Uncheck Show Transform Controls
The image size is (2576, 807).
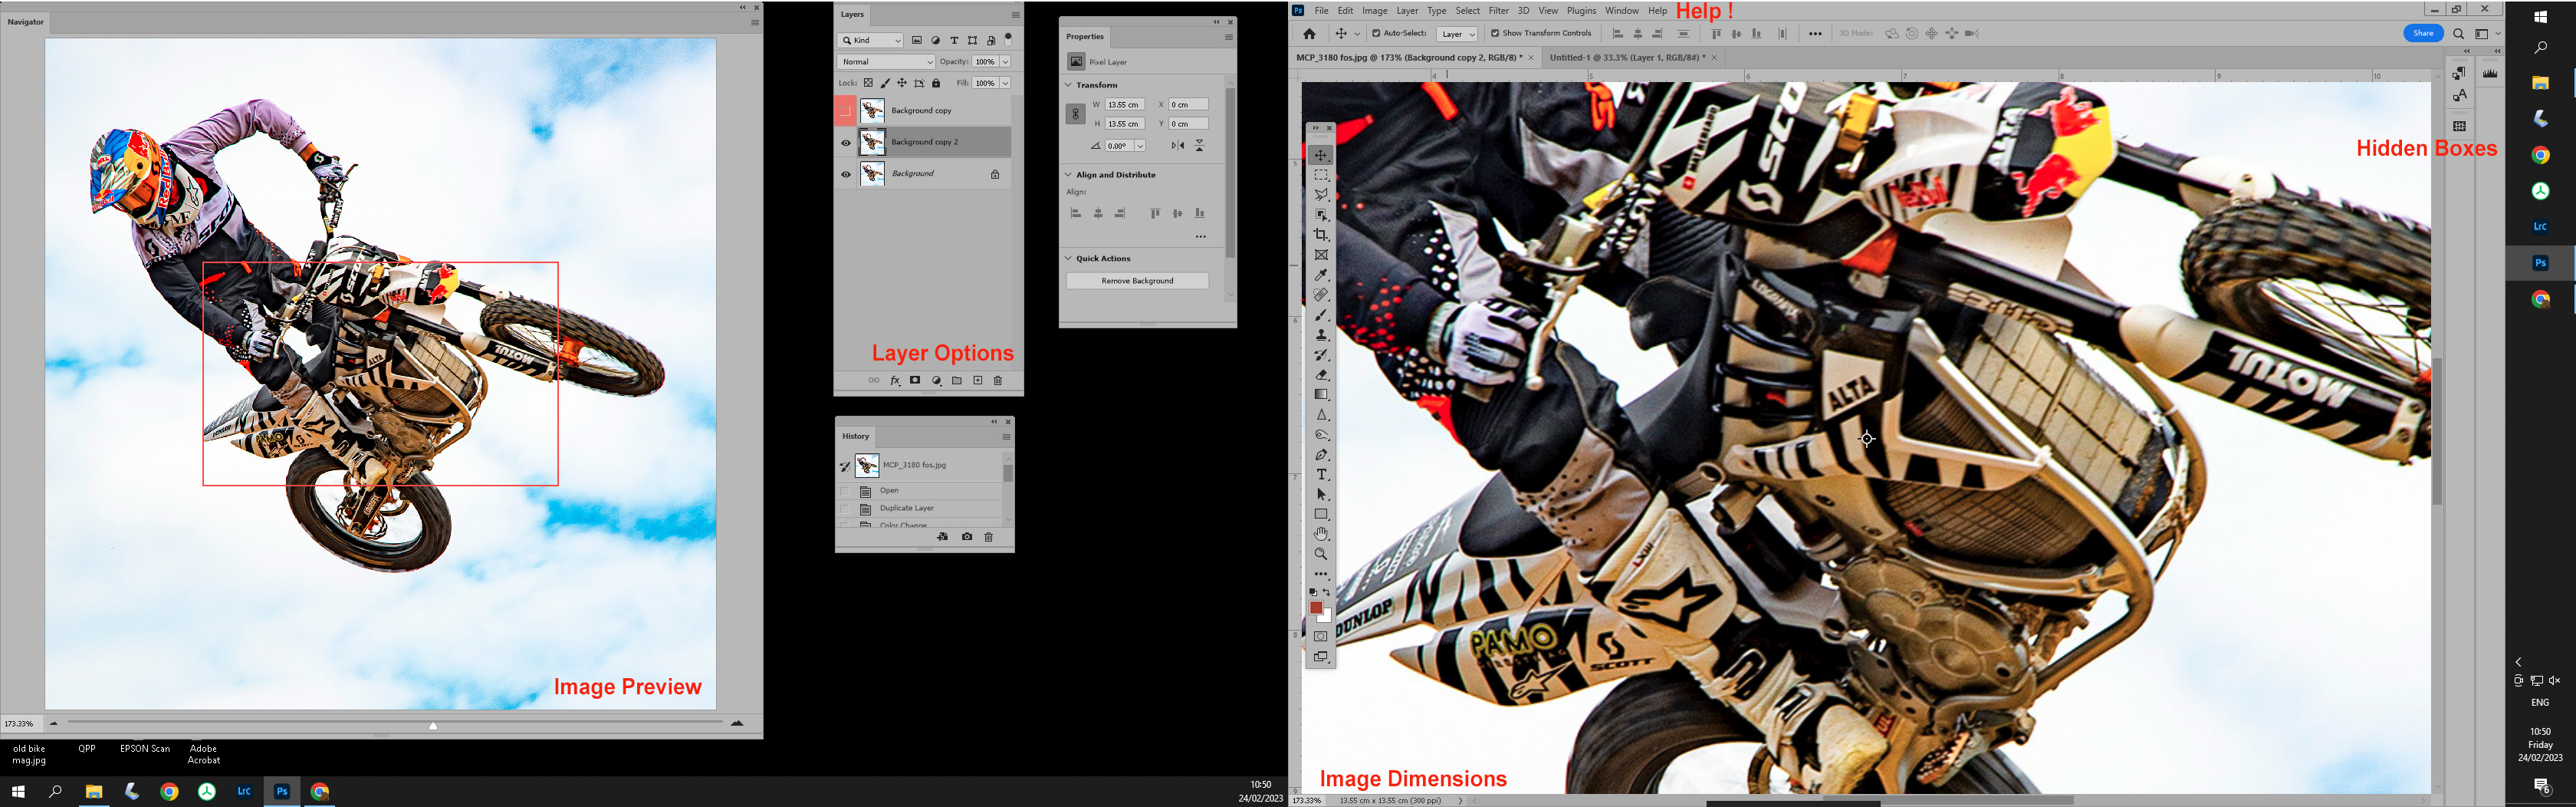click(x=1495, y=34)
